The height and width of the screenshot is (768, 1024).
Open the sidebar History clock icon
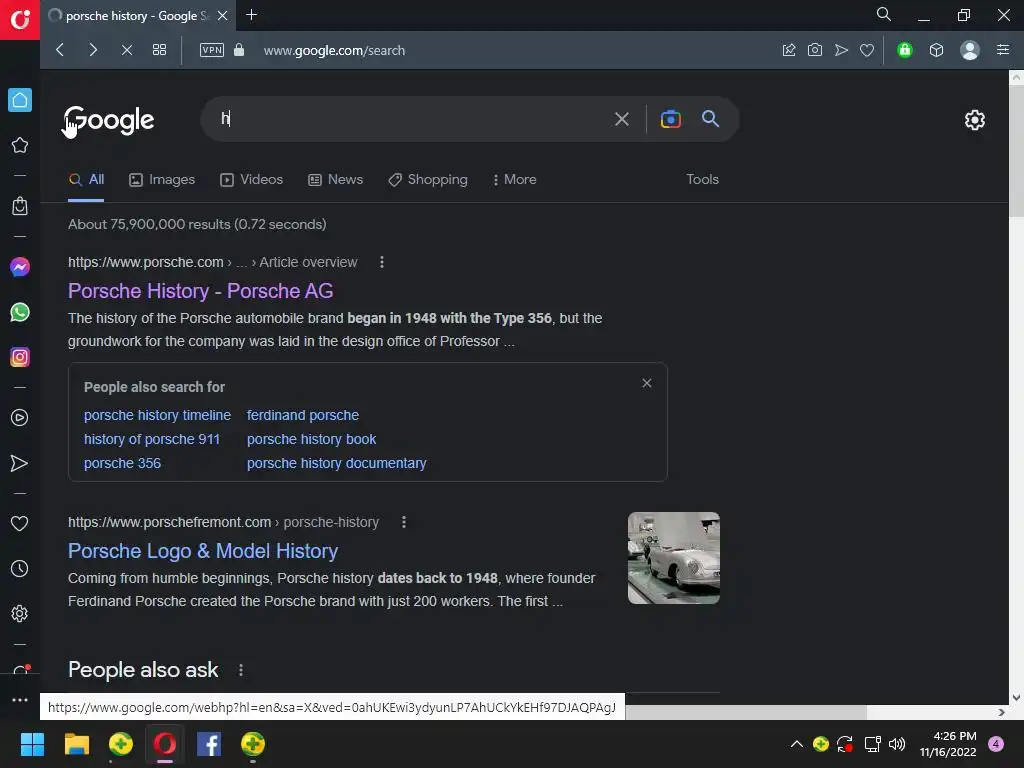pyautogui.click(x=20, y=569)
